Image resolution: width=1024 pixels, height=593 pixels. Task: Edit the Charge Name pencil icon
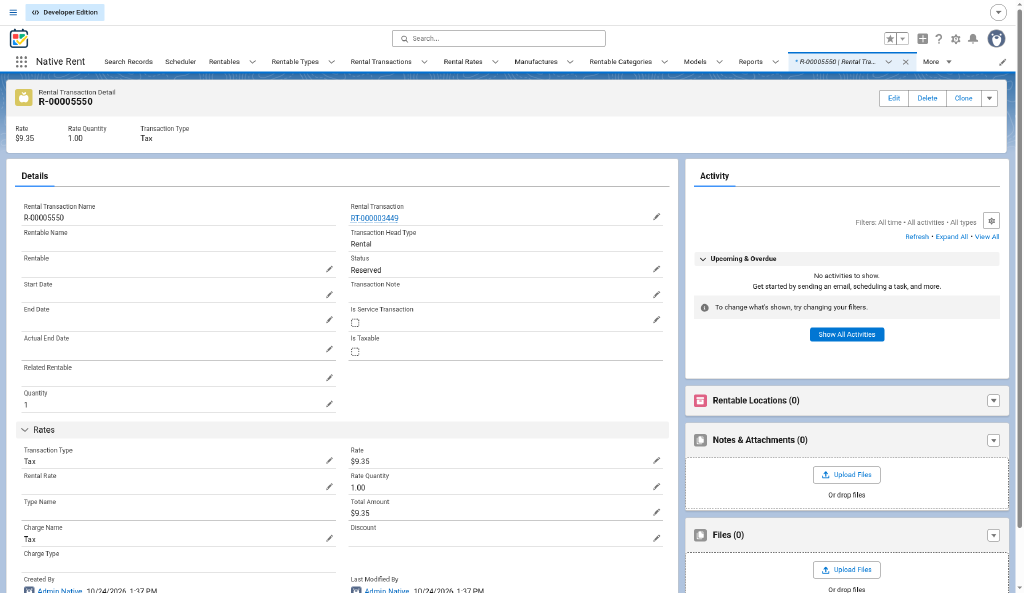tap(329, 539)
